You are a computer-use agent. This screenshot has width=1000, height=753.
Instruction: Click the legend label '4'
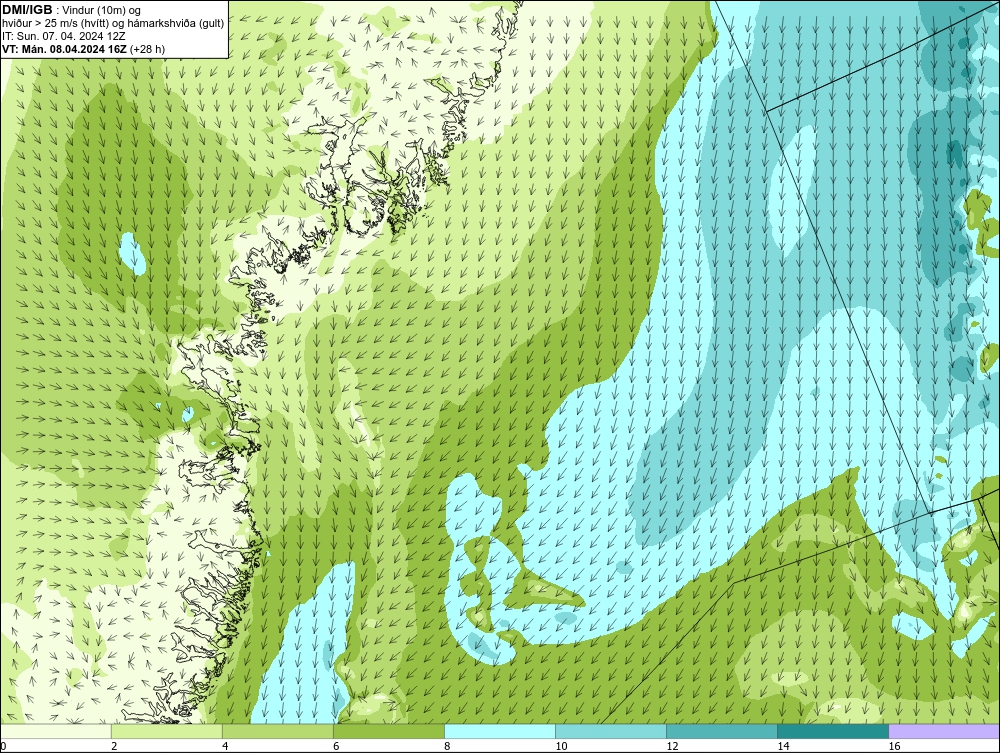point(225,746)
